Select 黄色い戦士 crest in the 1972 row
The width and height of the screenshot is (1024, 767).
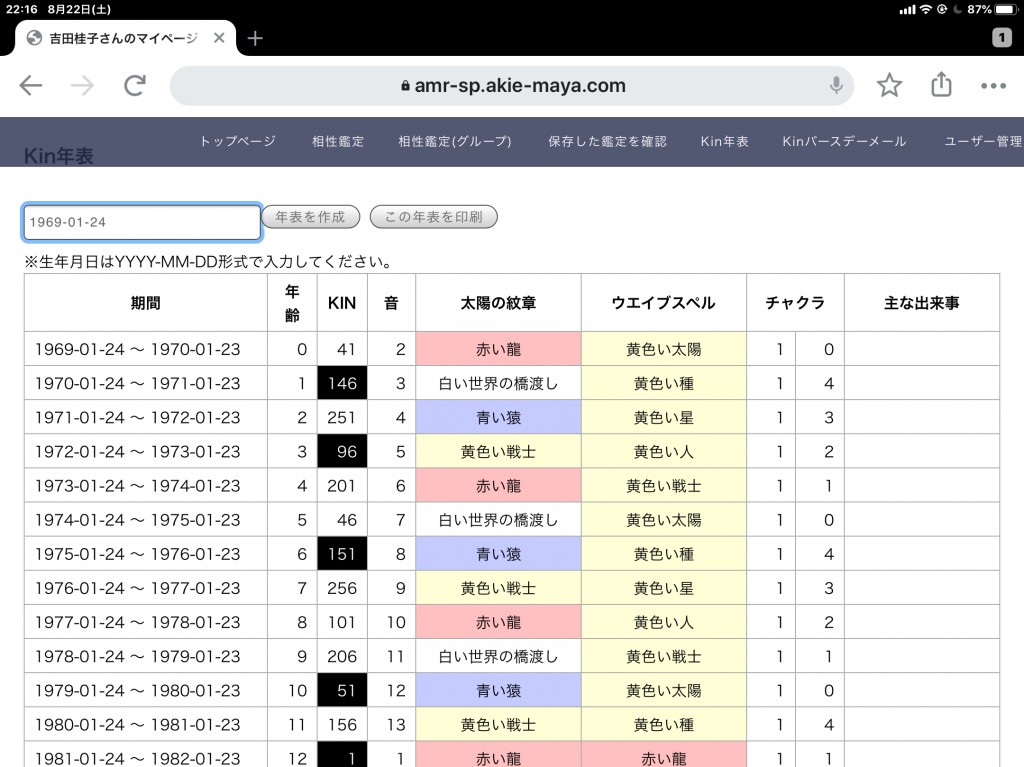(x=498, y=451)
